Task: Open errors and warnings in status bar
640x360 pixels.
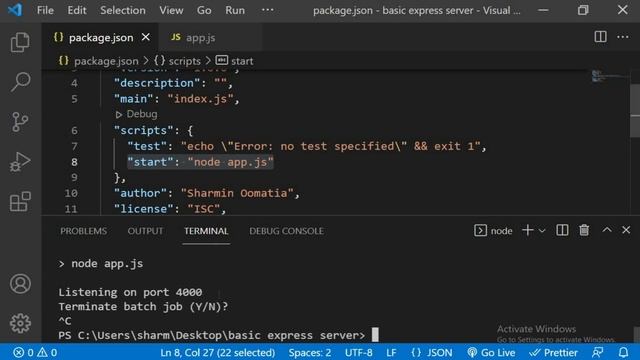Action: tap(35, 352)
